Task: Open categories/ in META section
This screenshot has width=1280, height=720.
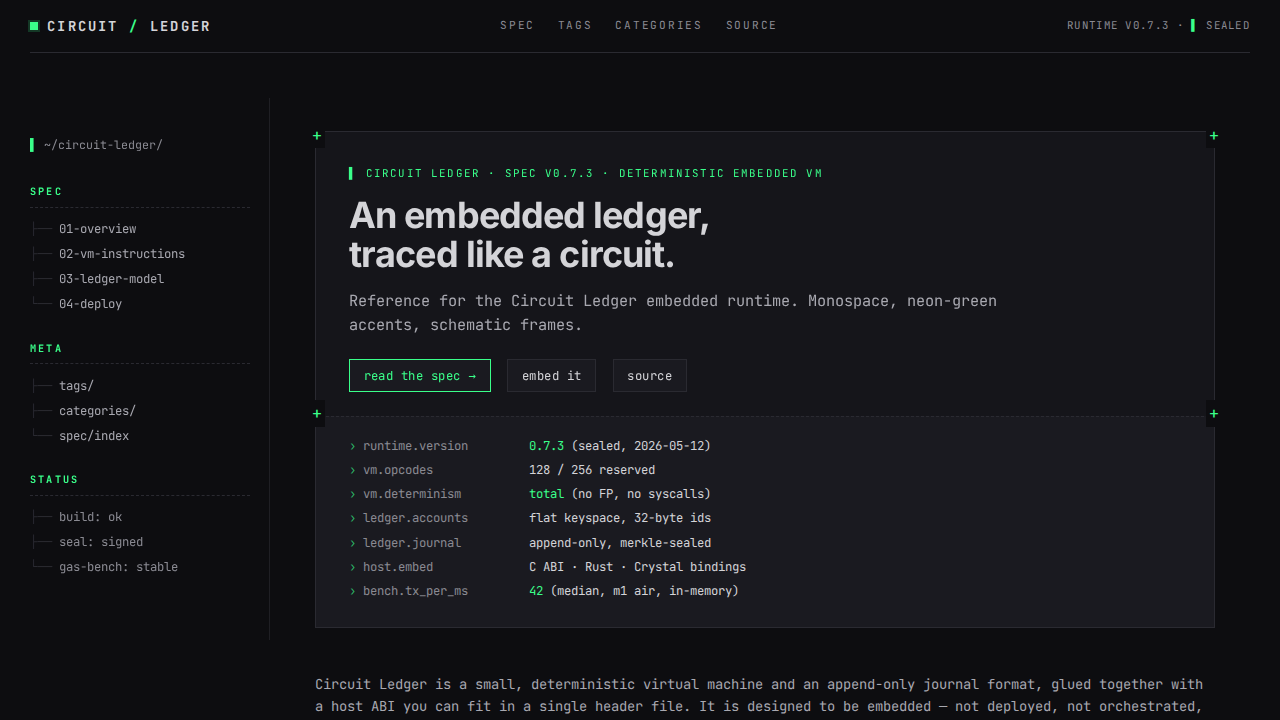Action: coord(97,411)
